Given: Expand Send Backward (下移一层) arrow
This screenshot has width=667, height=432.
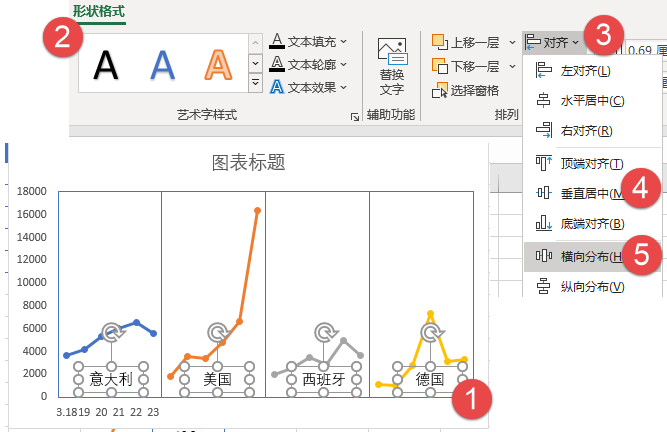Looking at the screenshot, I should tap(512, 66).
